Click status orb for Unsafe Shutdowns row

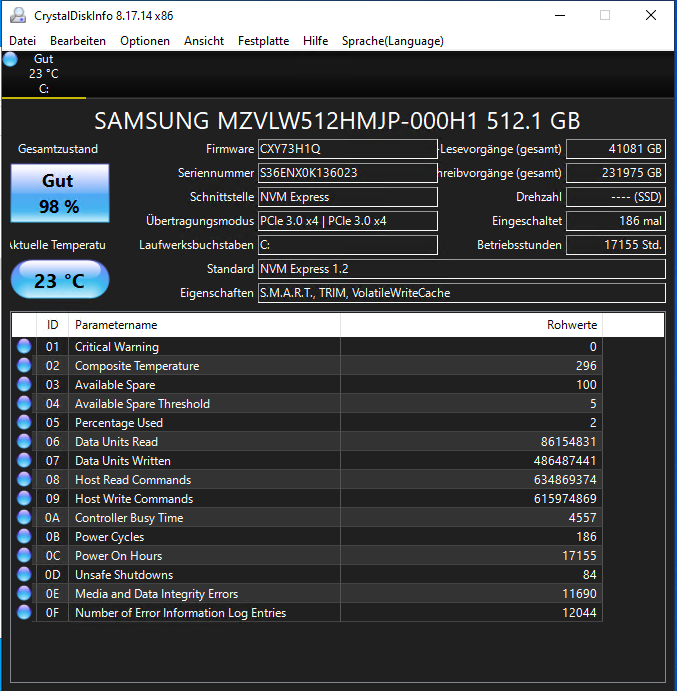24,574
